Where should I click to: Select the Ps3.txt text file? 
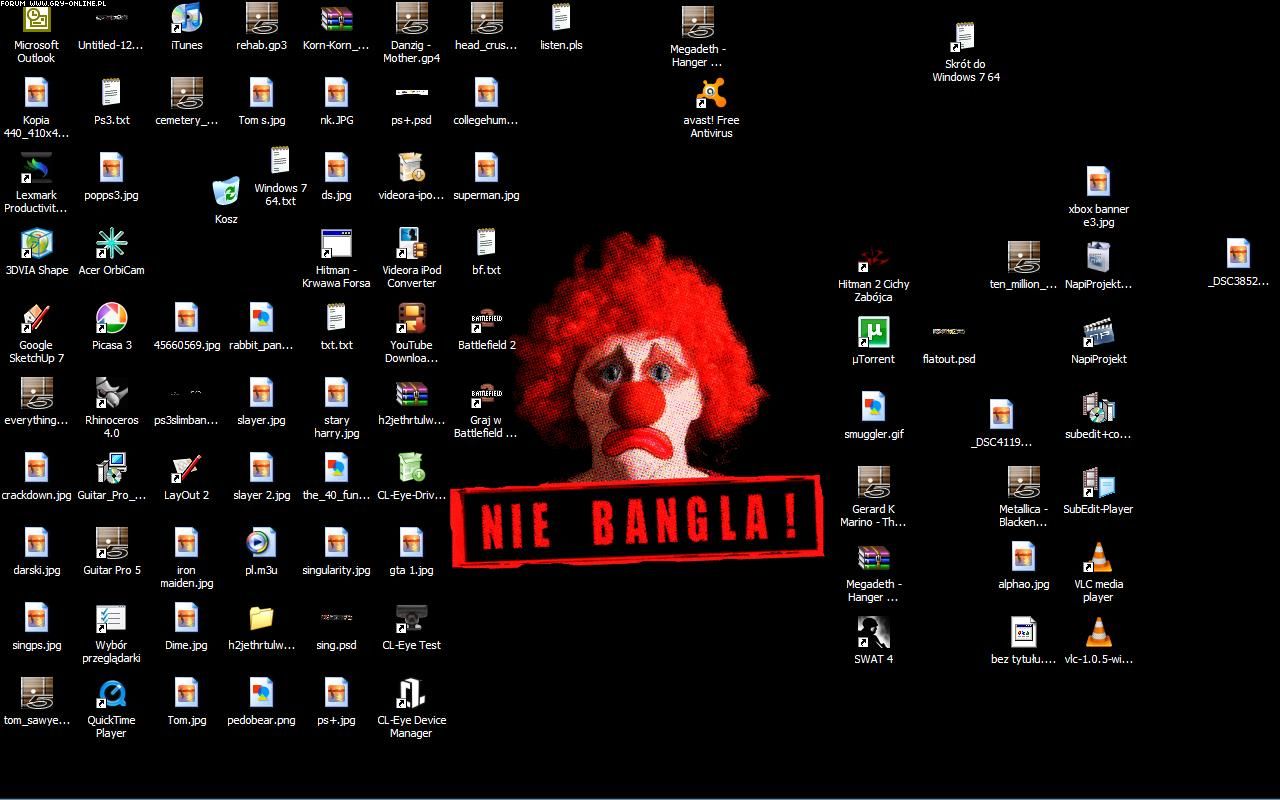(x=111, y=94)
